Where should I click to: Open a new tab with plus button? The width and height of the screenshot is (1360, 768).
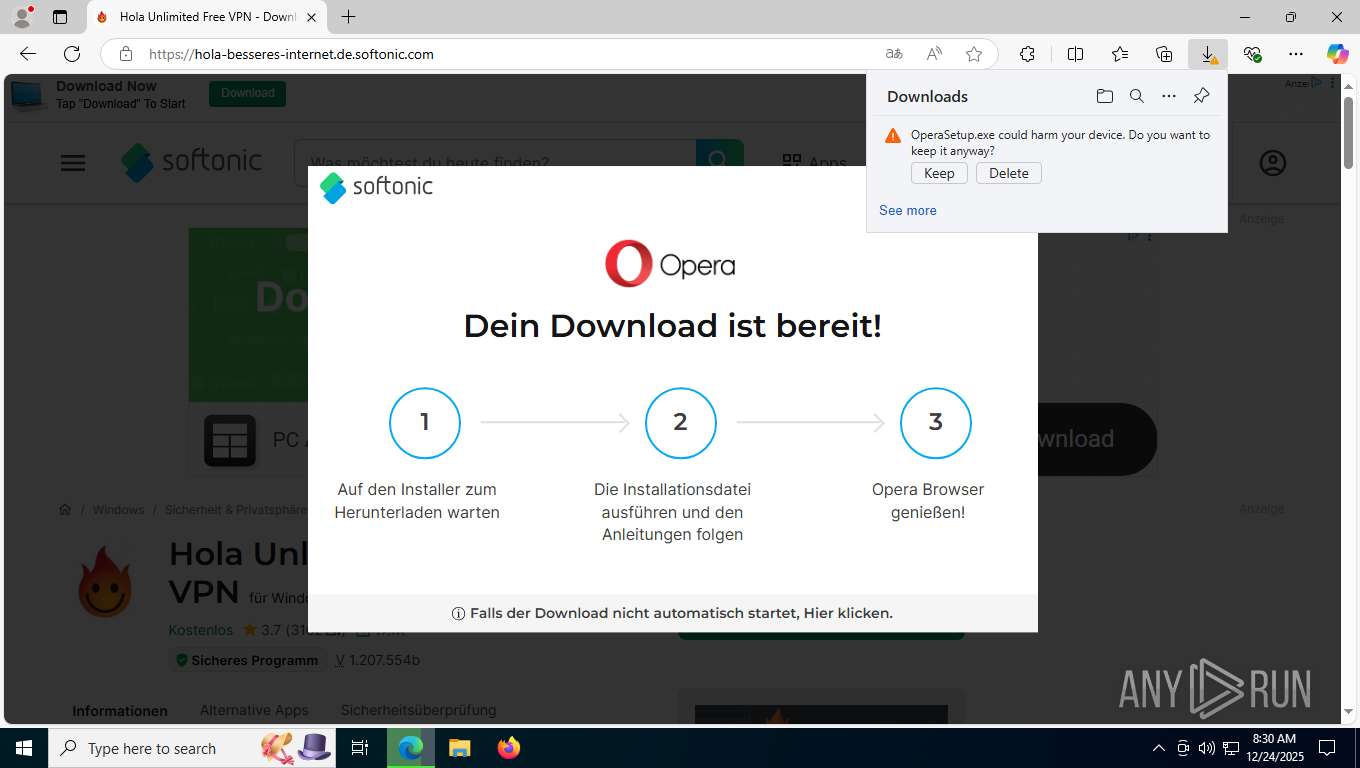tap(348, 17)
